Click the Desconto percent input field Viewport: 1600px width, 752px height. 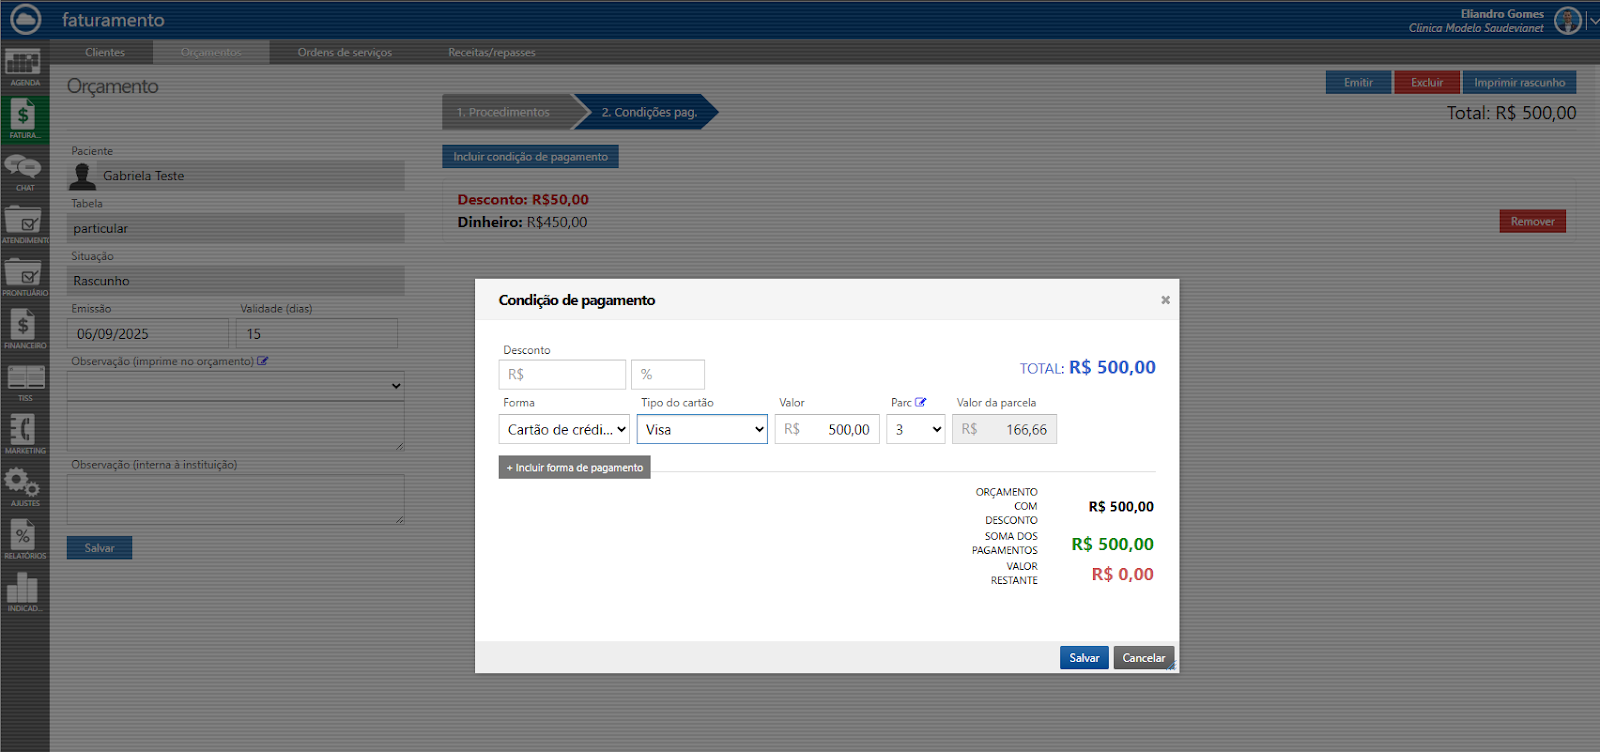click(x=668, y=375)
